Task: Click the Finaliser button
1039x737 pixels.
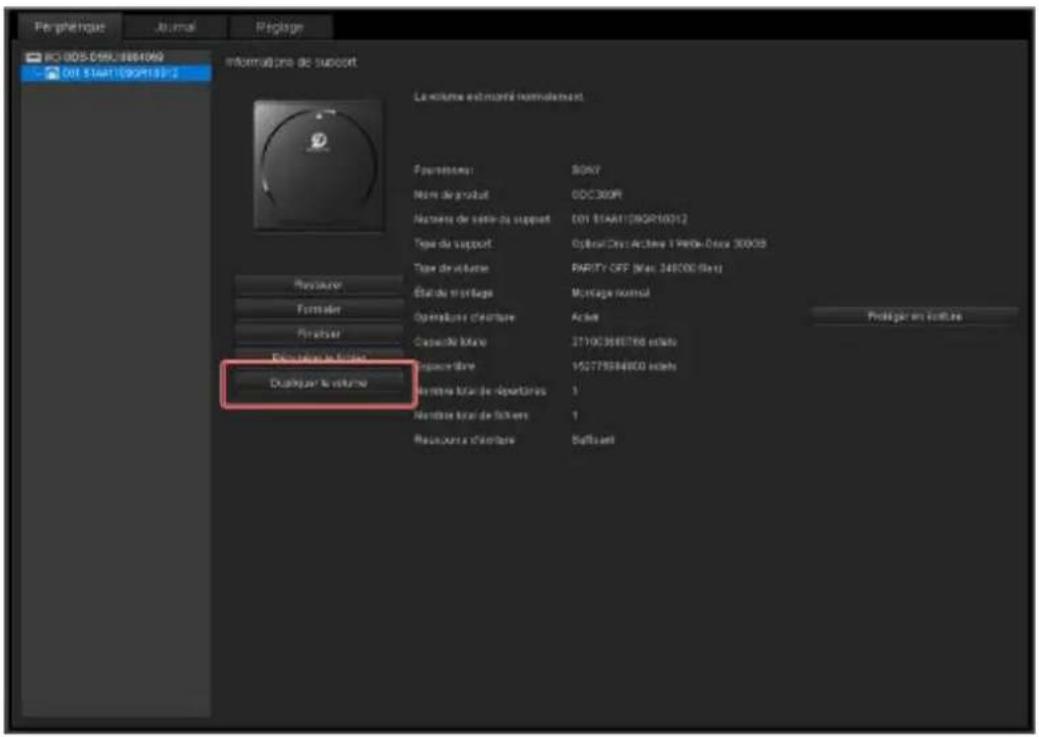Action: (x=319, y=333)
